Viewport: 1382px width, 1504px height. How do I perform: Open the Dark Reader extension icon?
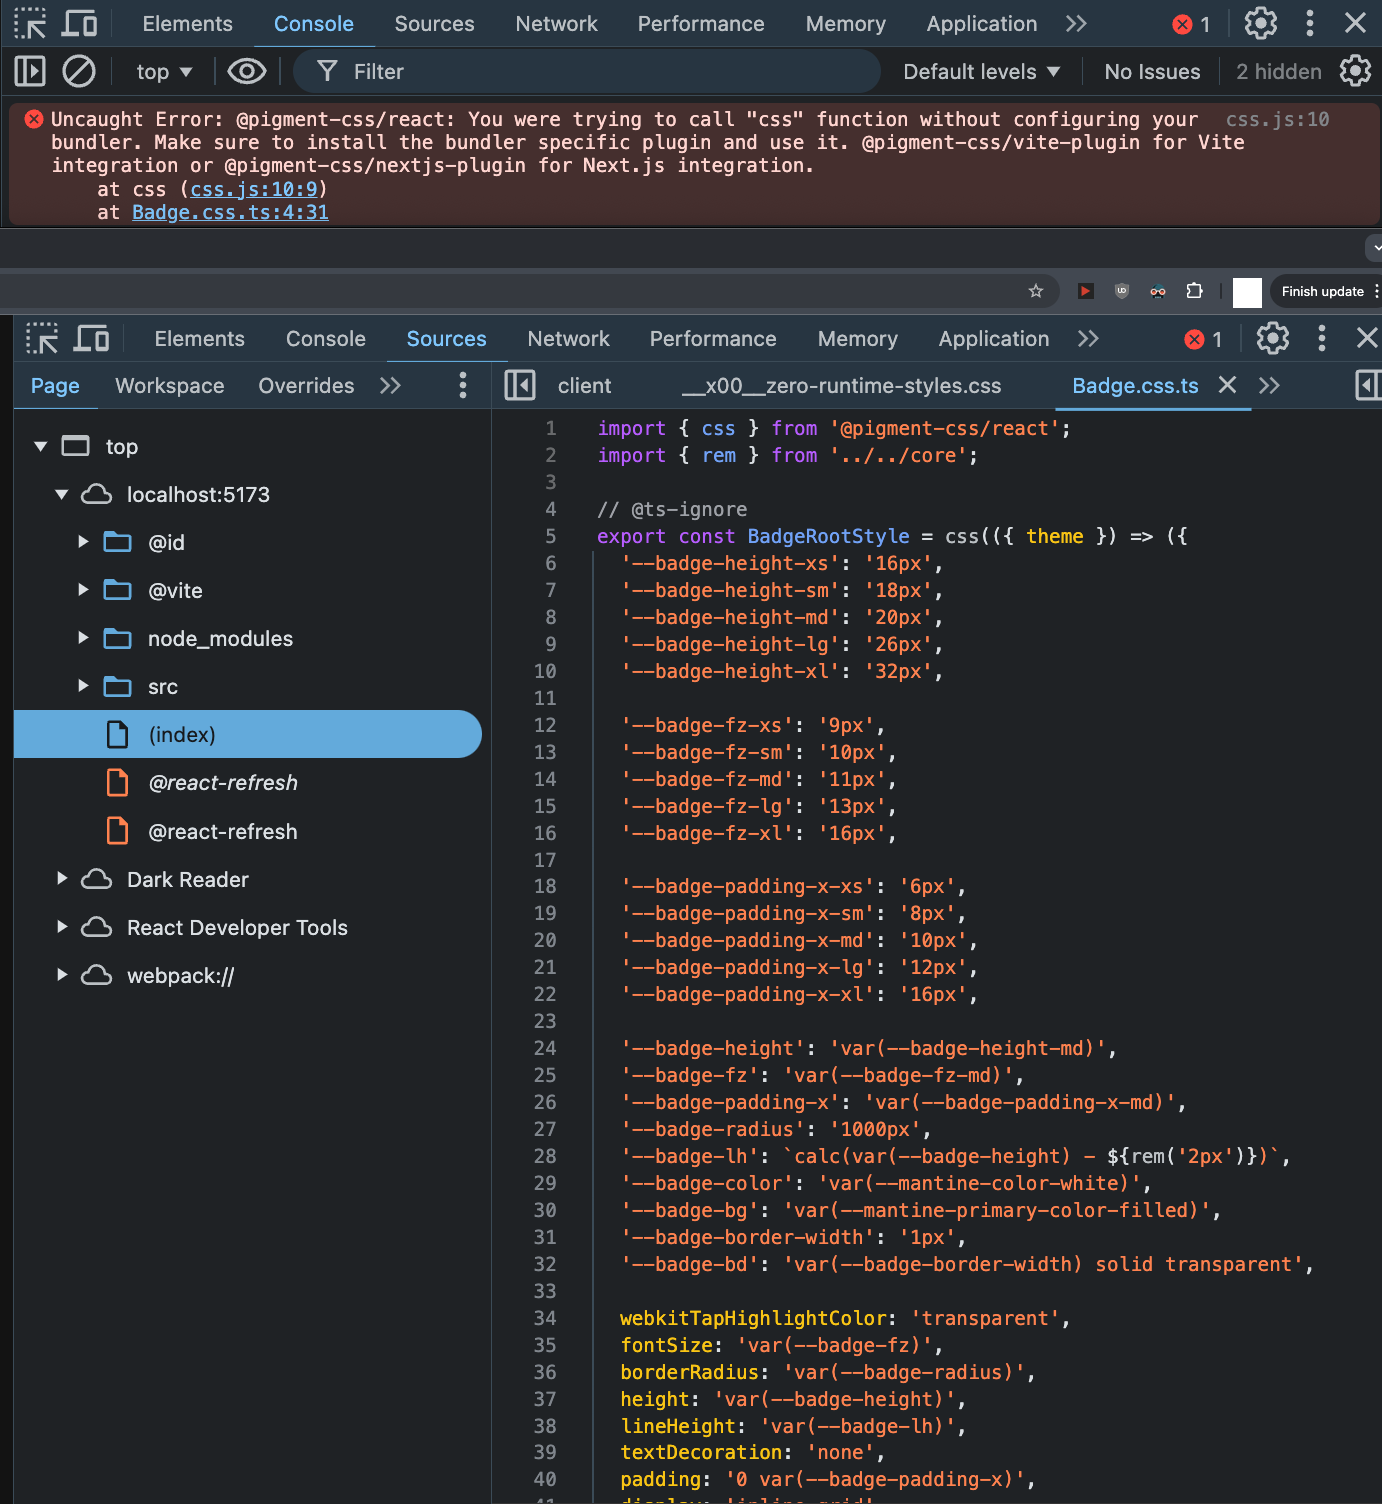(1158, 292)
